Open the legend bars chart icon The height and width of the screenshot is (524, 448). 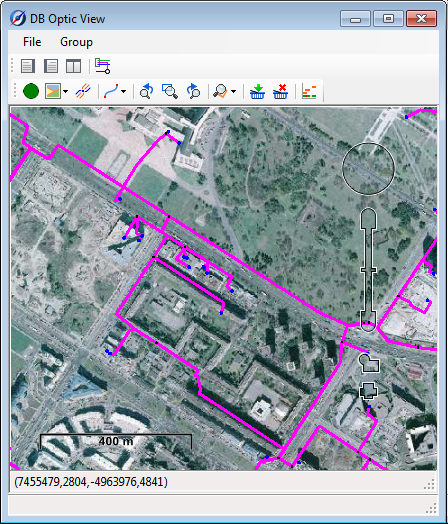click(309, 91)
